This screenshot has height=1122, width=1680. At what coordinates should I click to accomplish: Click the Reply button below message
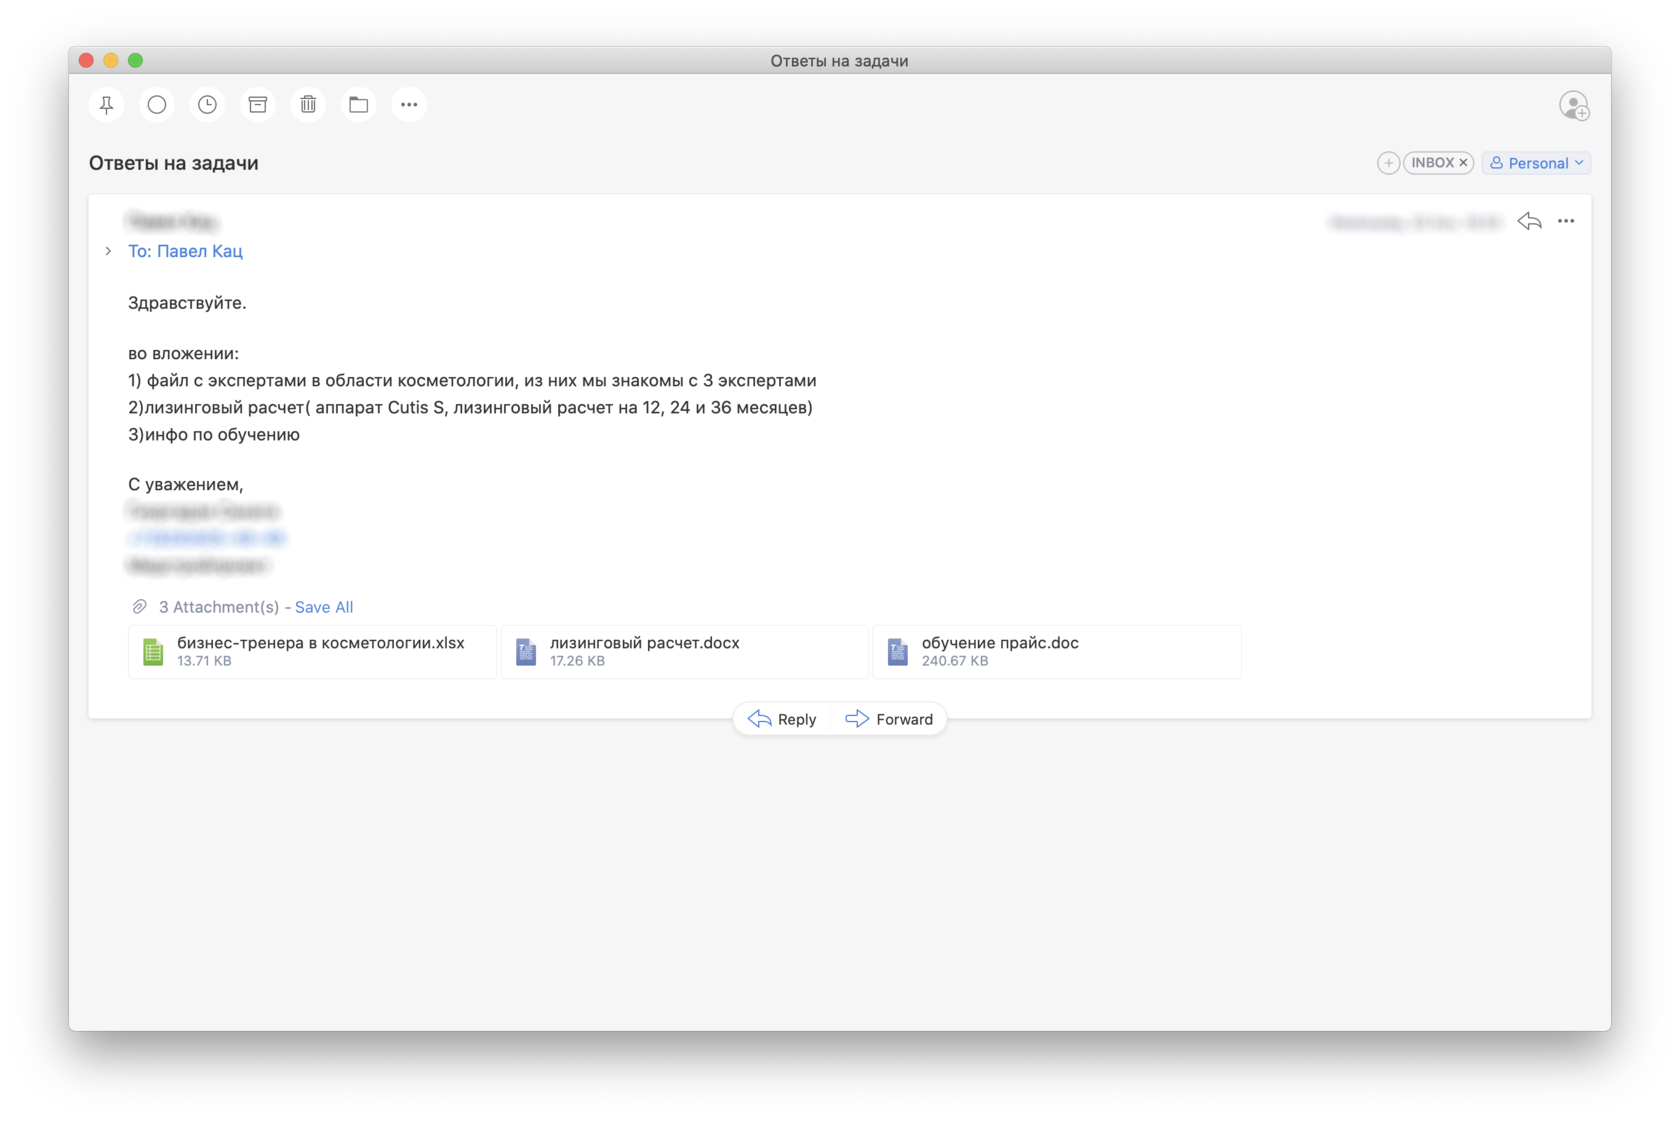click(x=783, y=719)
